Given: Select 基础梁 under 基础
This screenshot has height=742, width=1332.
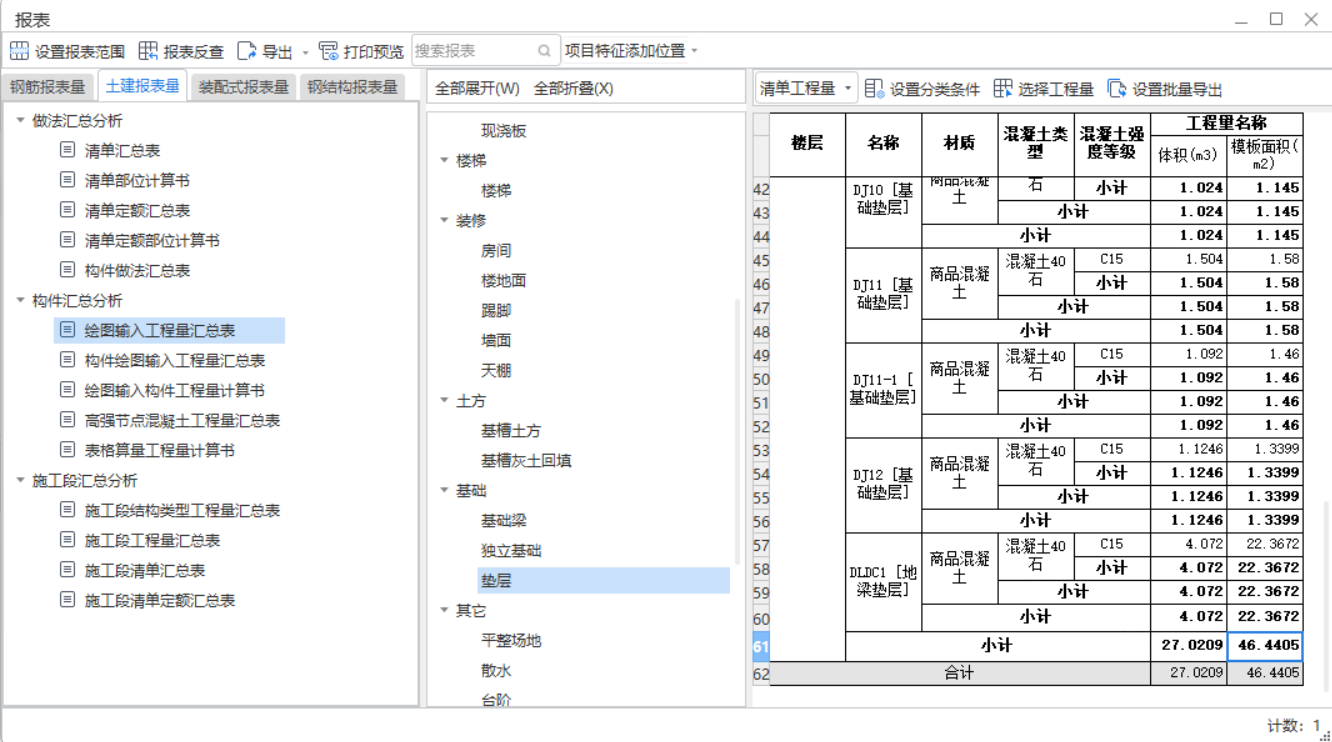Looking at the screenshot, I should pos(504,520).
